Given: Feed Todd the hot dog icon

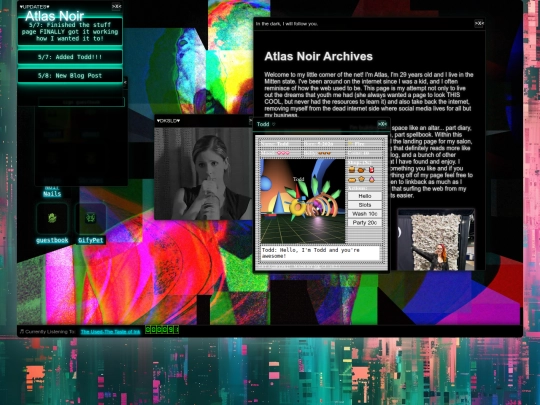Looking at the screenshot, I should pos(352,180).
